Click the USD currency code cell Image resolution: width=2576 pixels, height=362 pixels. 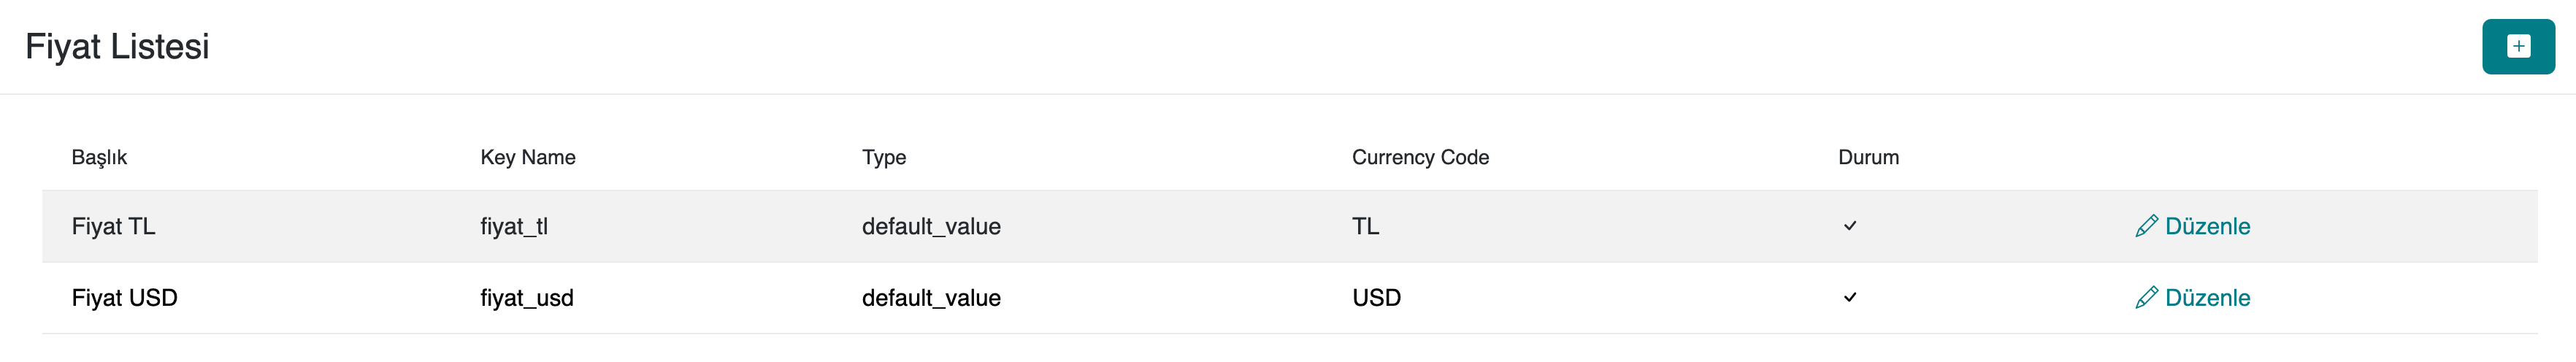coord(1376,298)
